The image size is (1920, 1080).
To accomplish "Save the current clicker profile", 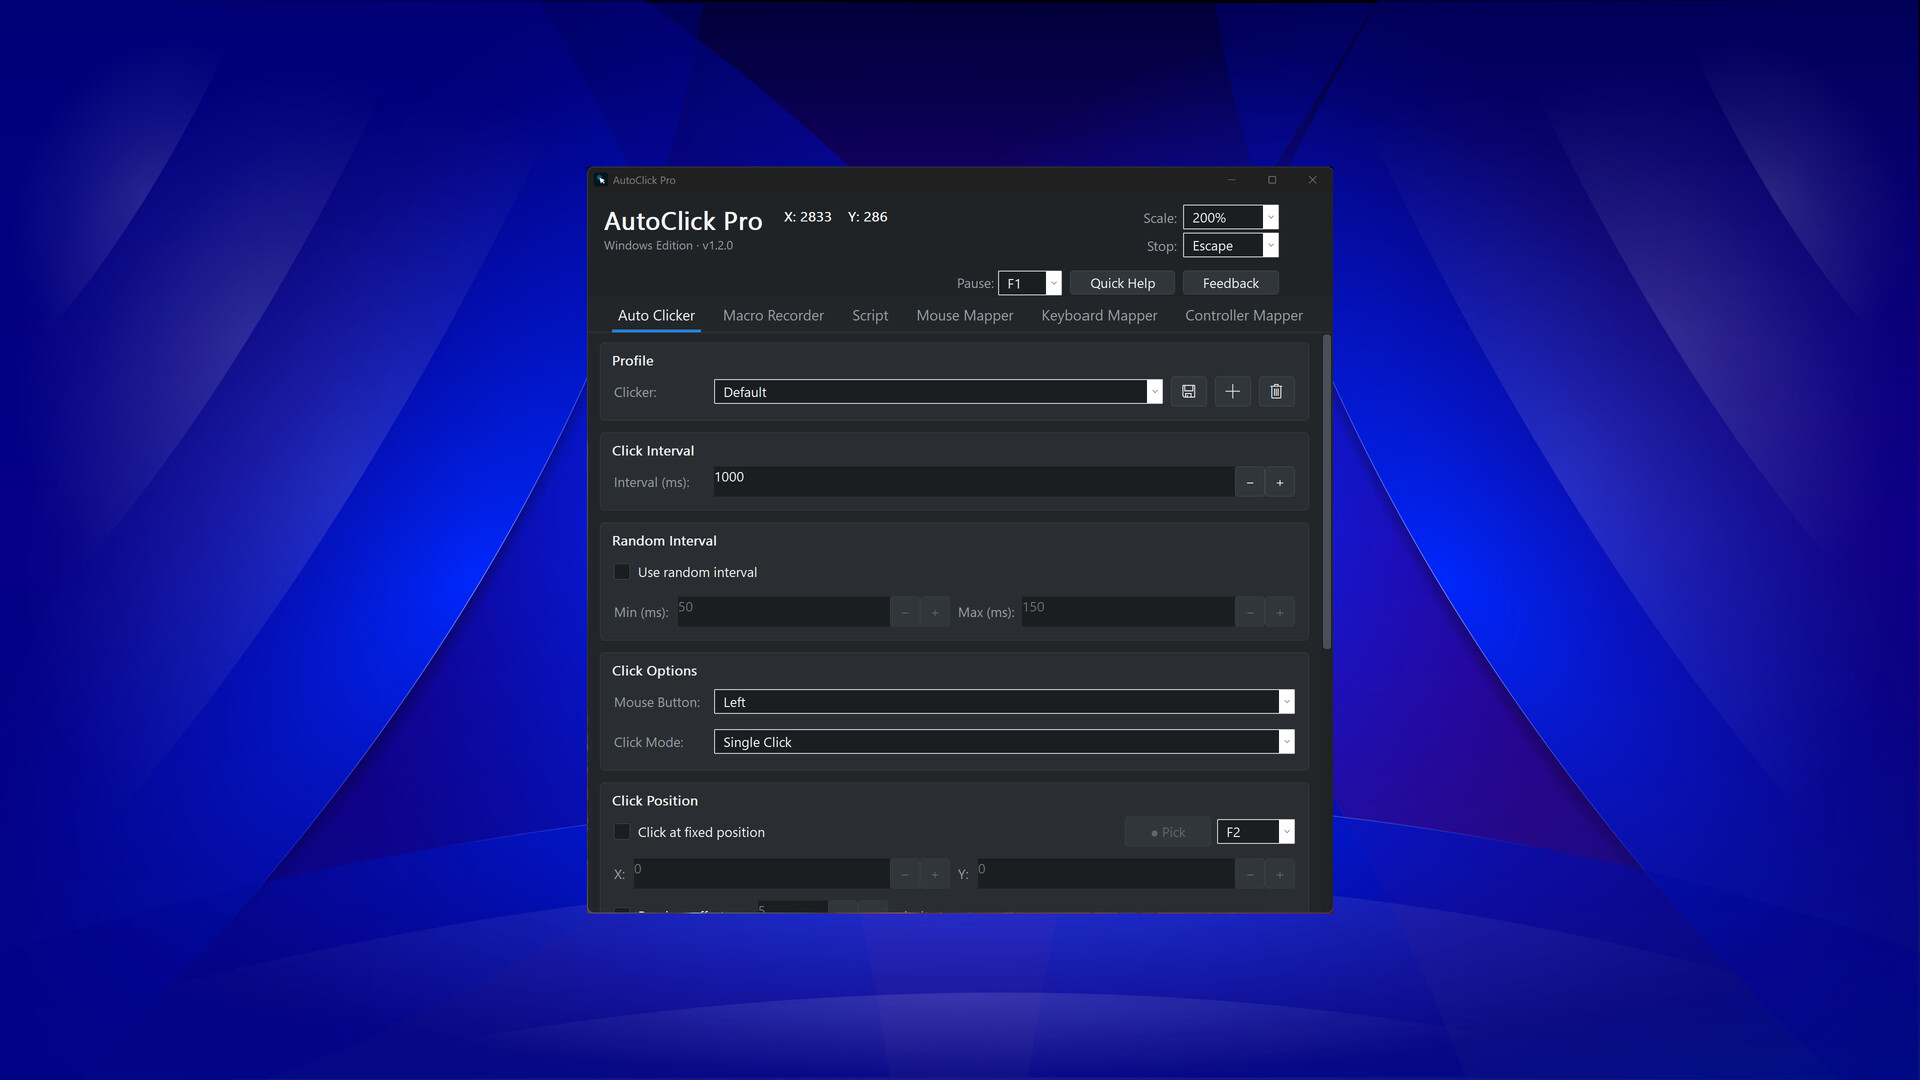I will point(1188,392).
